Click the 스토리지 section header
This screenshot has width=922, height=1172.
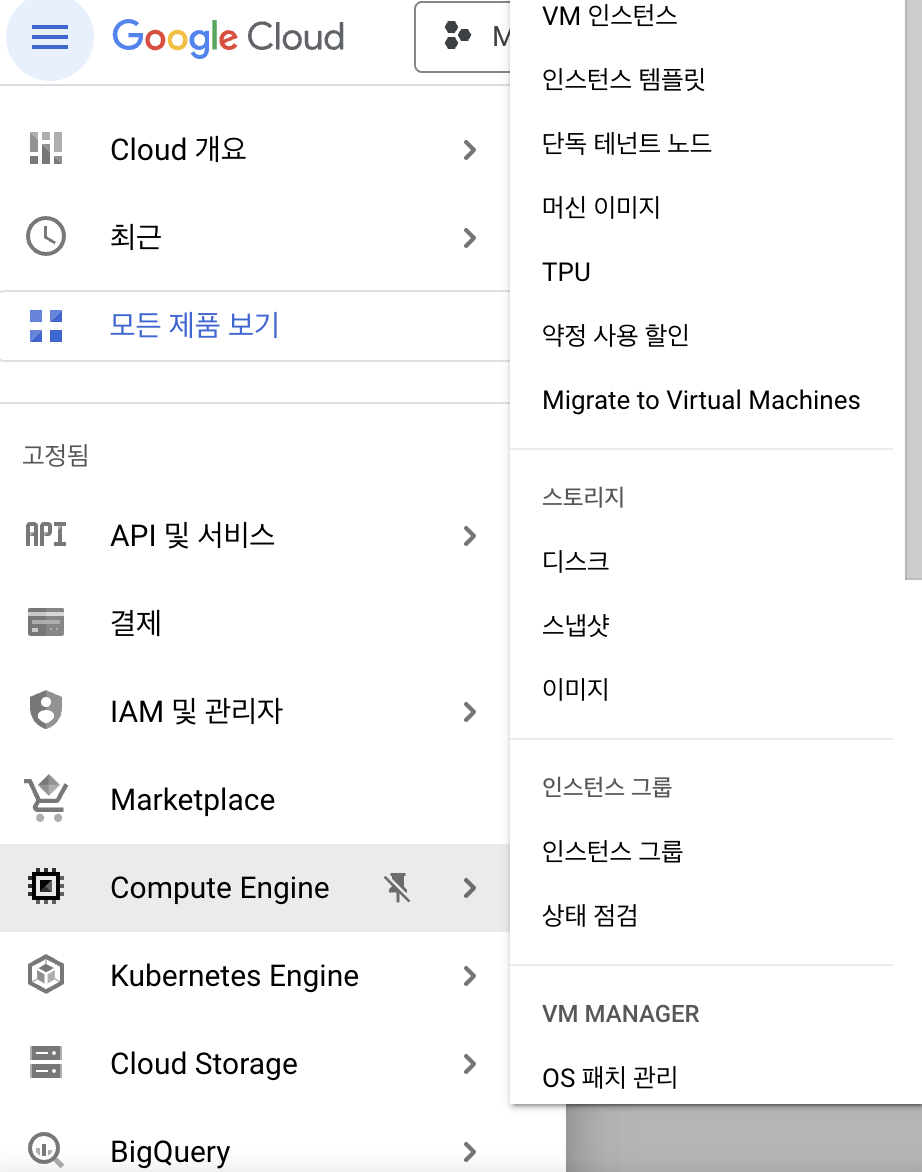[583, 497]
